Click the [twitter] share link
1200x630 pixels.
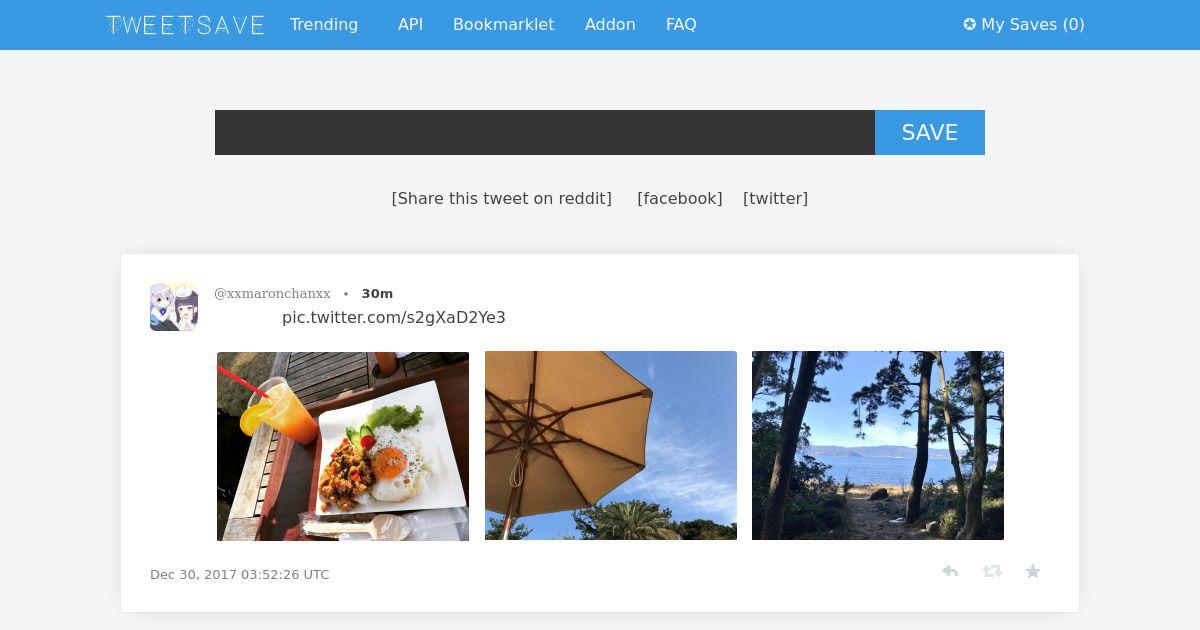[x=775, y=198]
